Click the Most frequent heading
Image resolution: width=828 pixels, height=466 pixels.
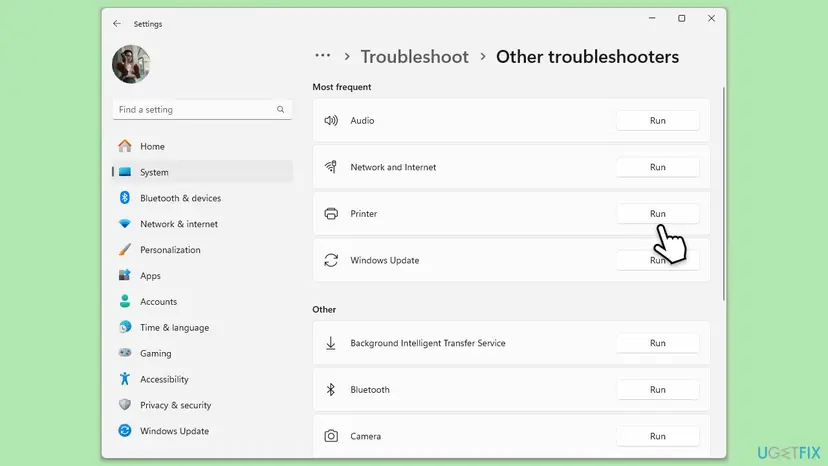pos(342,87)
